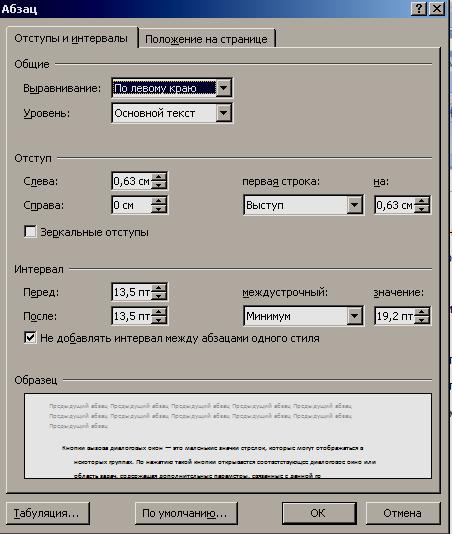Decrease the После spacing value
Viewport: 452px width, 534px height.
tap(159, 320)
